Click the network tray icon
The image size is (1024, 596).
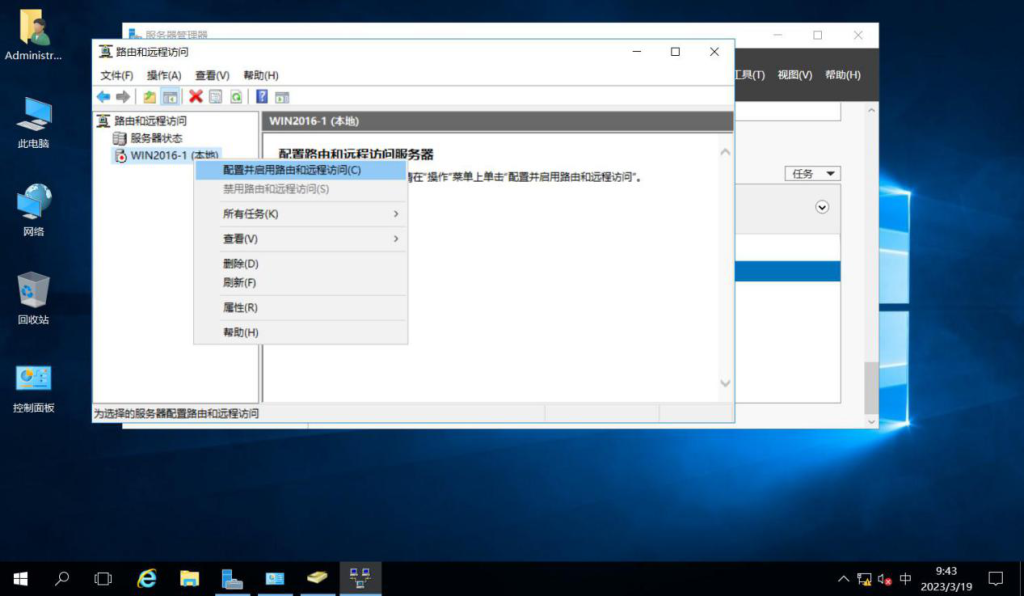pos(864,578)
